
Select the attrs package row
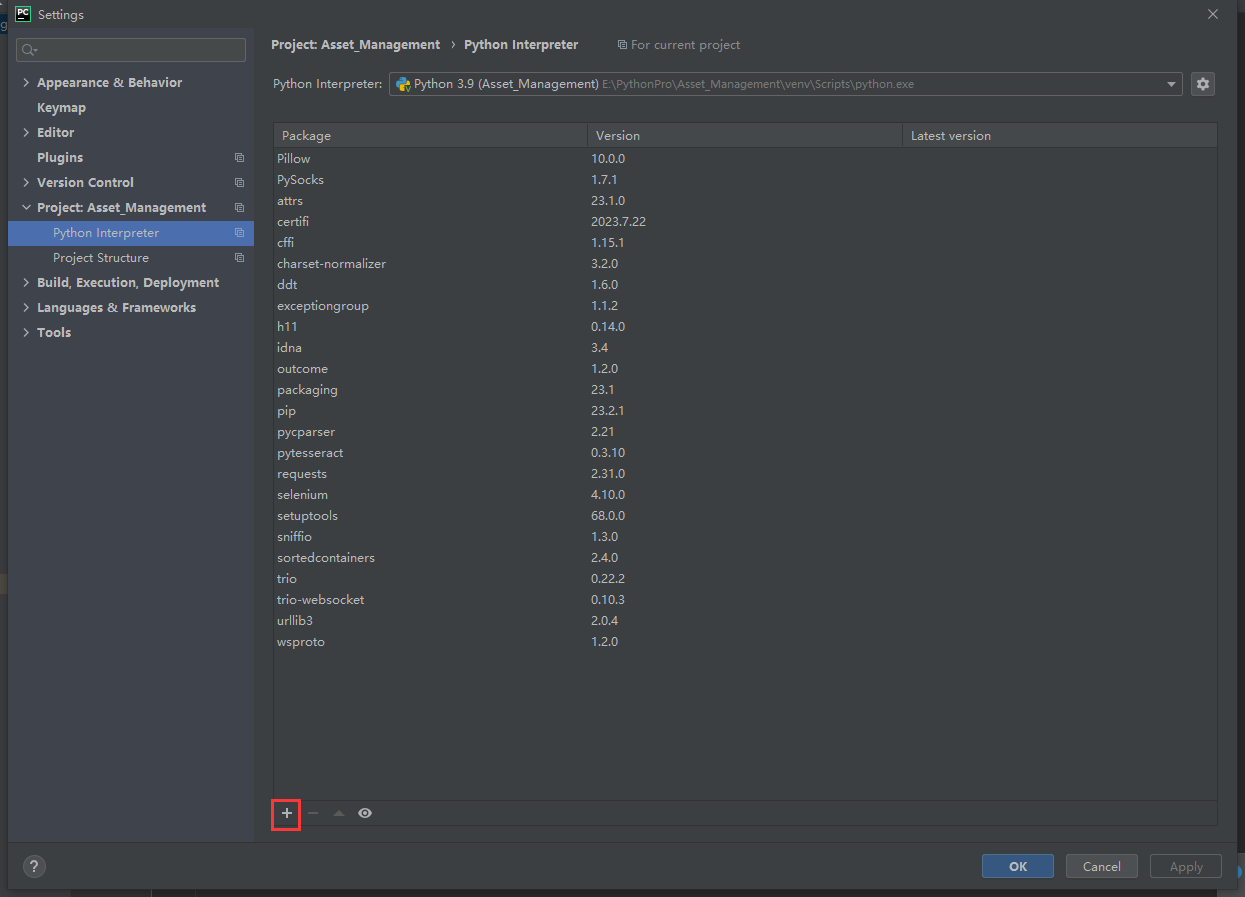745,201
